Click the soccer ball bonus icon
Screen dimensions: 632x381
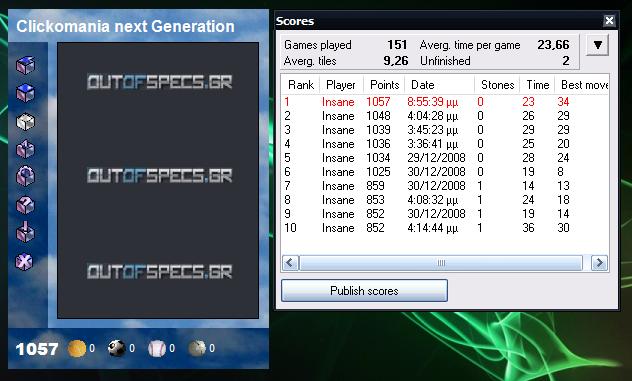point(117,348)
